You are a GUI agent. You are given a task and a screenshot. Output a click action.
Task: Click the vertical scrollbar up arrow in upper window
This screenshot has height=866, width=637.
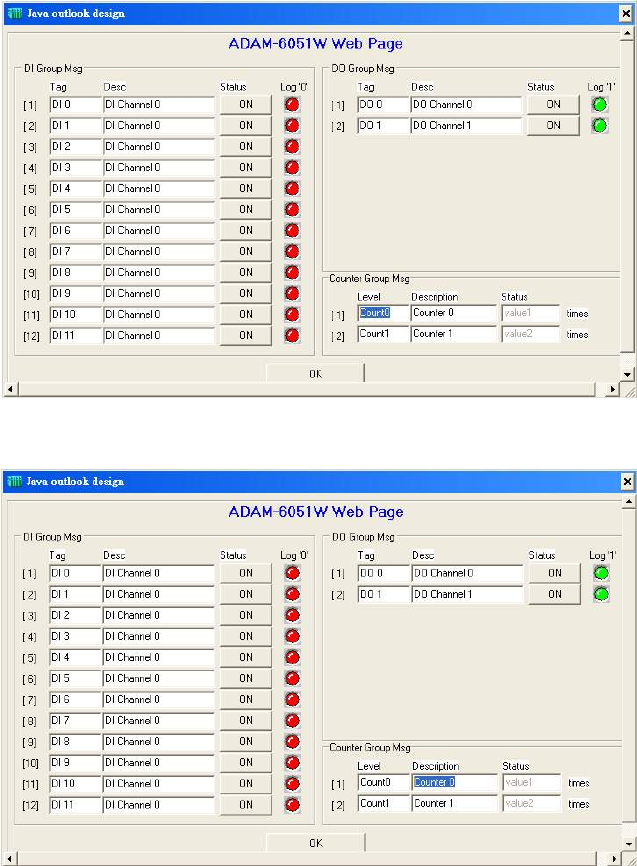click(x=627, y=34)
